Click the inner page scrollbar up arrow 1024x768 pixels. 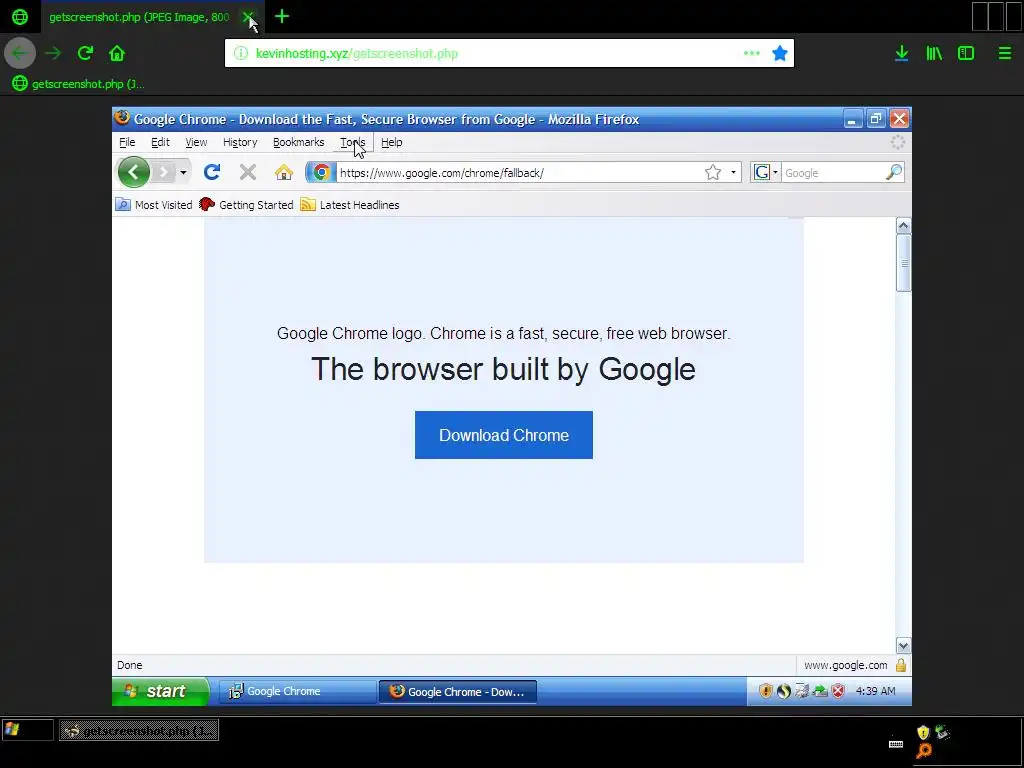[903, 226]
